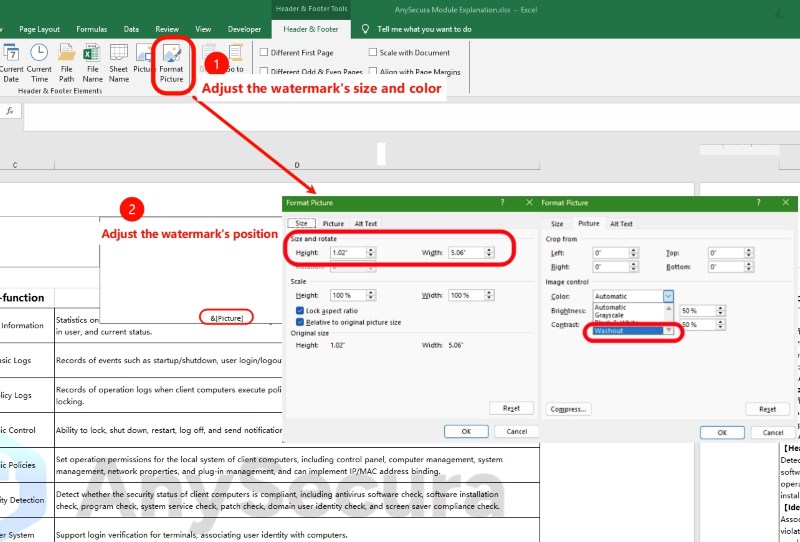Click the Crop from Top field
Image resolution: width=800 pixels, height=542 pixels.
726,253
